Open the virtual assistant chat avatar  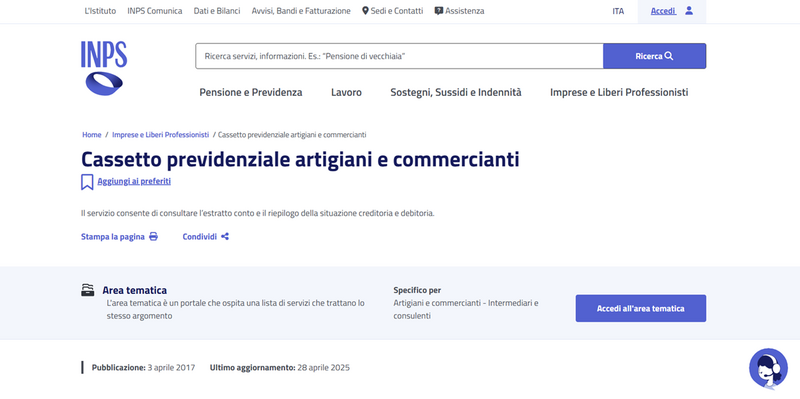[x=768, y=368]
